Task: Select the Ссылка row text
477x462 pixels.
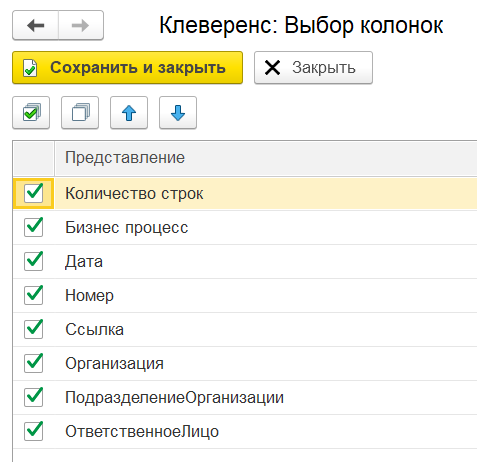Action: pyautogui.click(x=94, y=330)
